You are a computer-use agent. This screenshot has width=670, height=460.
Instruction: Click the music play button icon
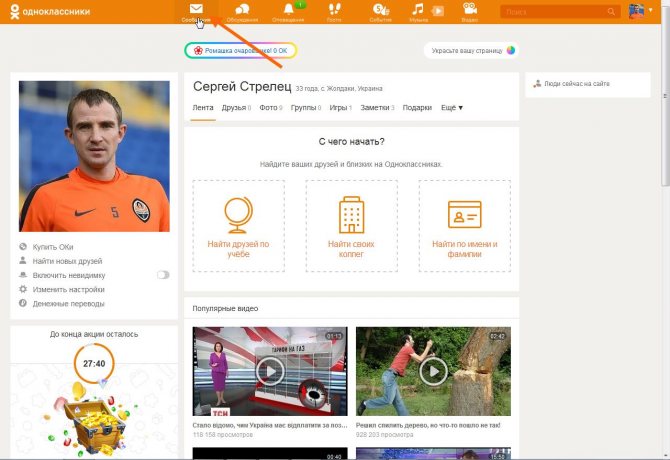pos(438,11)
